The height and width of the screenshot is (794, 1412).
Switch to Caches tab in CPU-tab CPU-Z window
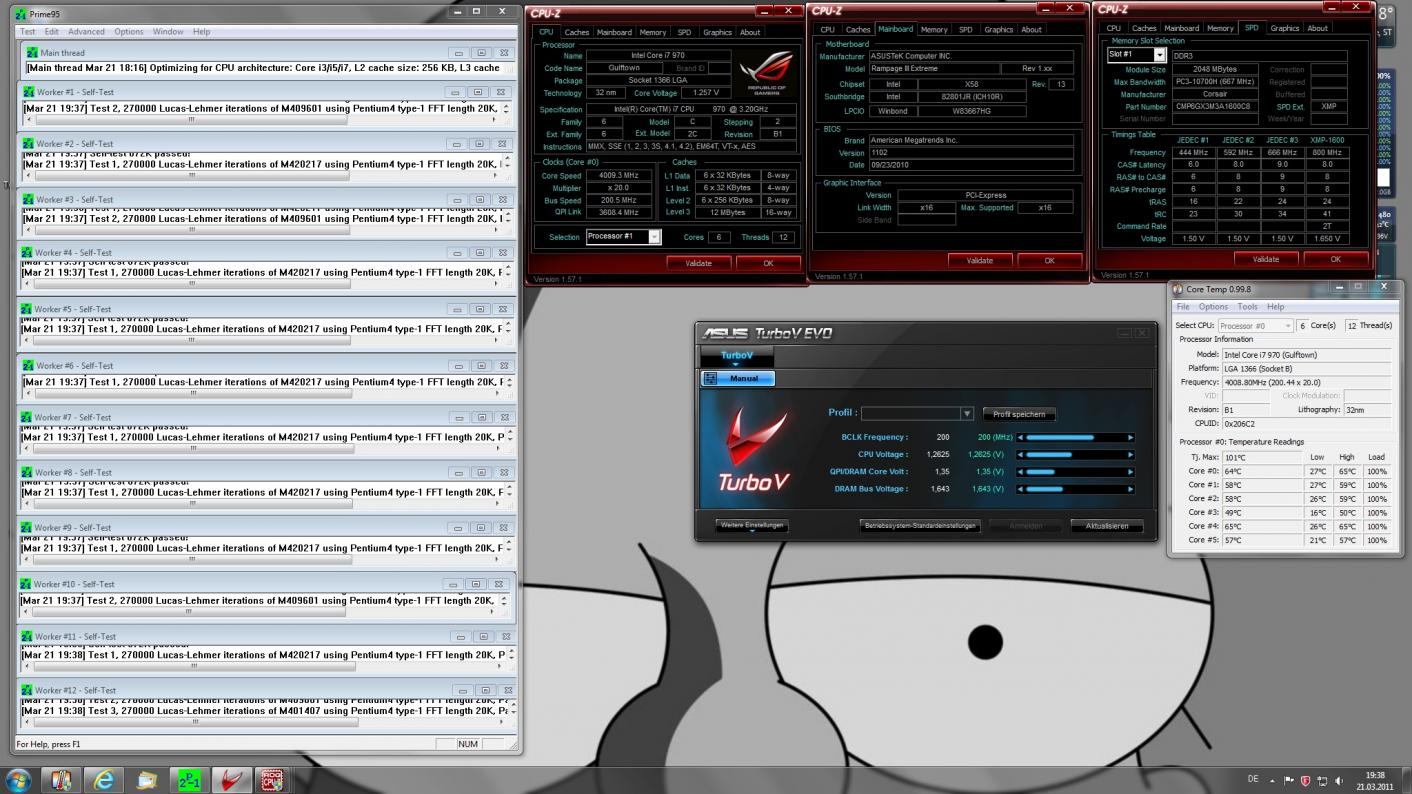(x=577, y=32)
